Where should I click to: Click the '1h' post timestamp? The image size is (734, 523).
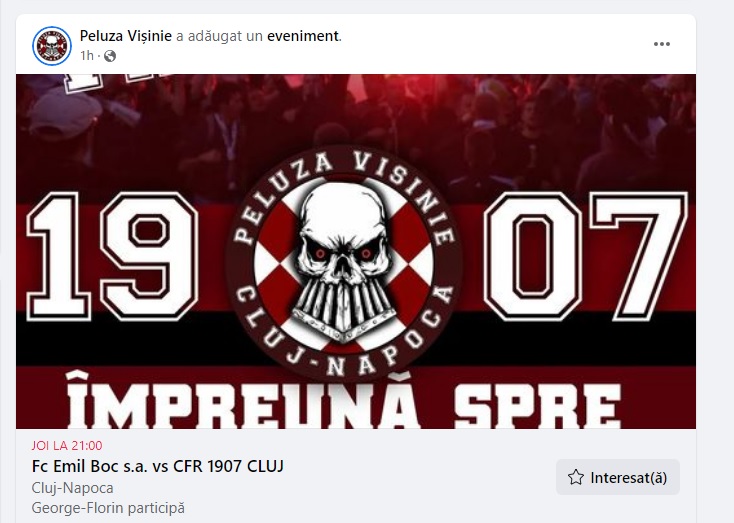pyautogui.click(x=87, y=56)
